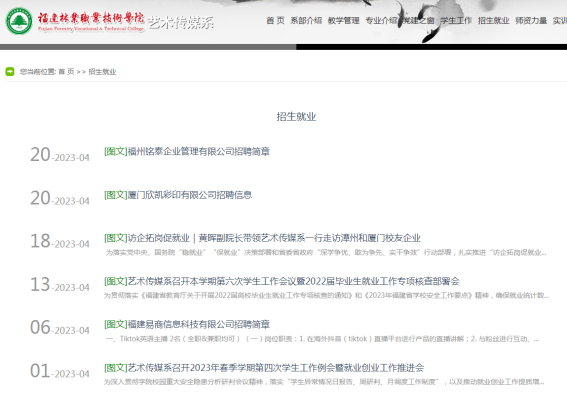Open the 系部介绍 navigation item
The width and height of the screenshot is (567, 400).
click(x=306, y=21)
